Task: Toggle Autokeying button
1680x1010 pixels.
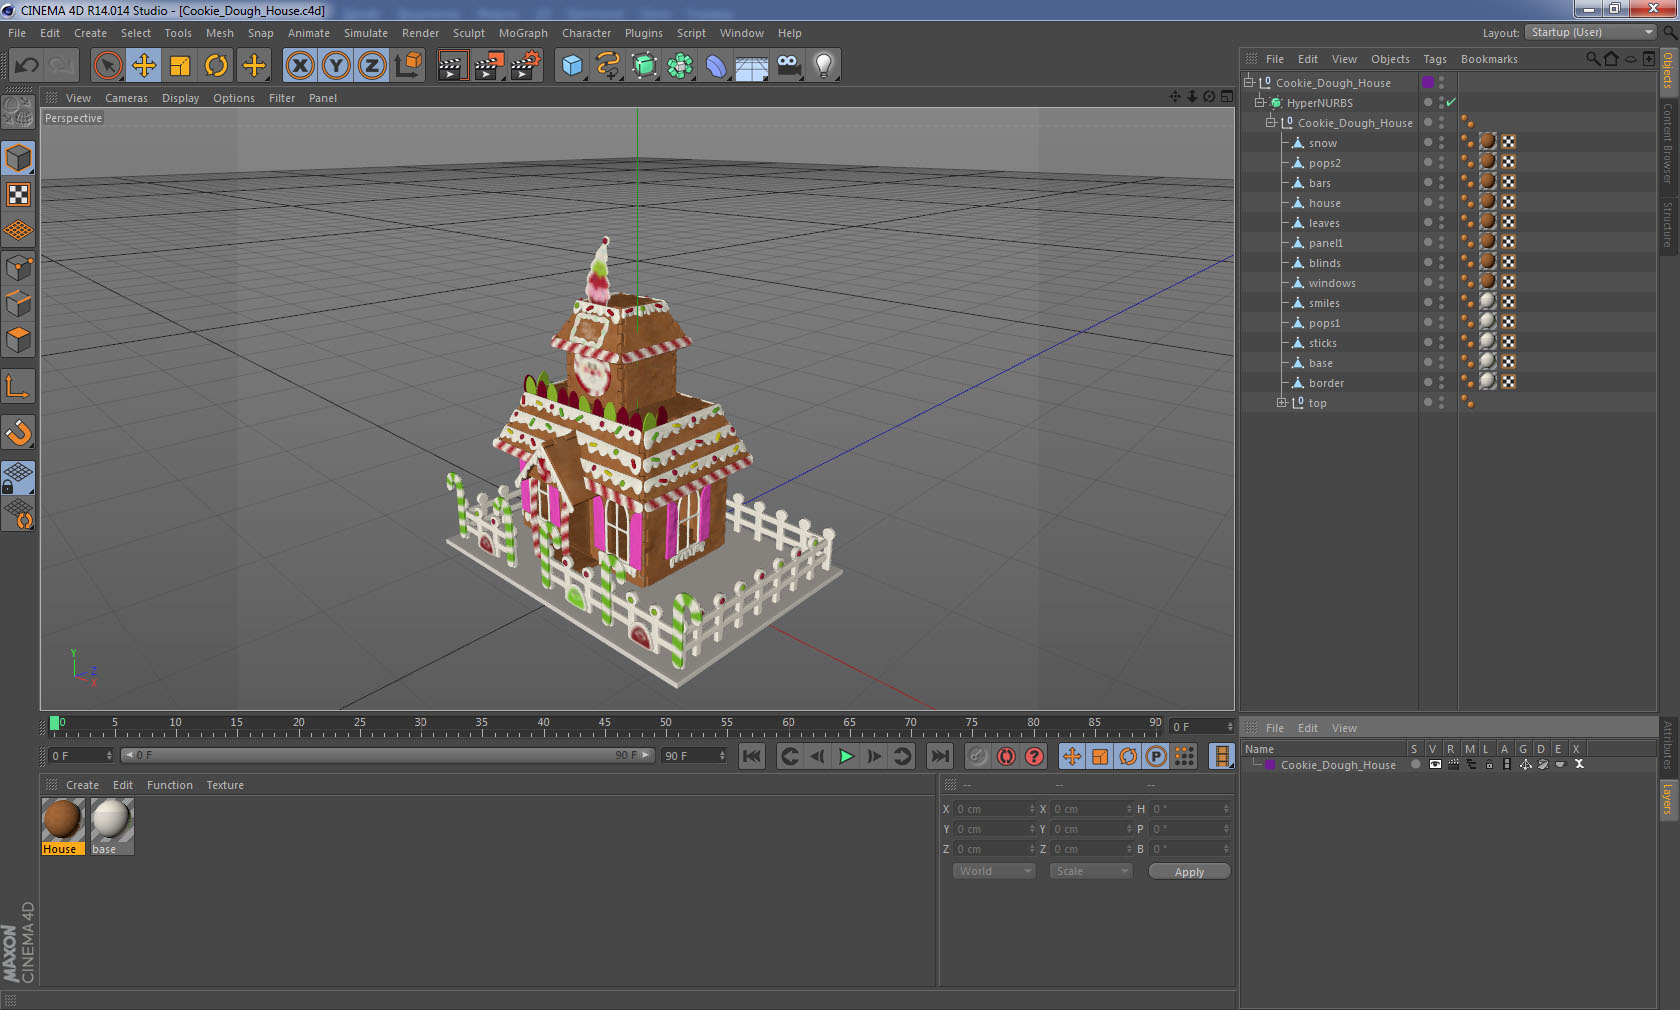Action: [x=1006, y=756]
